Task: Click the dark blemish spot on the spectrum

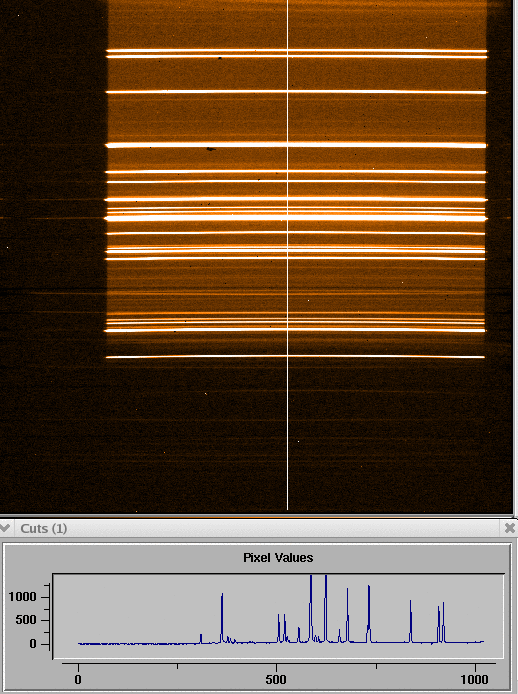Action: tap(211, 149)
